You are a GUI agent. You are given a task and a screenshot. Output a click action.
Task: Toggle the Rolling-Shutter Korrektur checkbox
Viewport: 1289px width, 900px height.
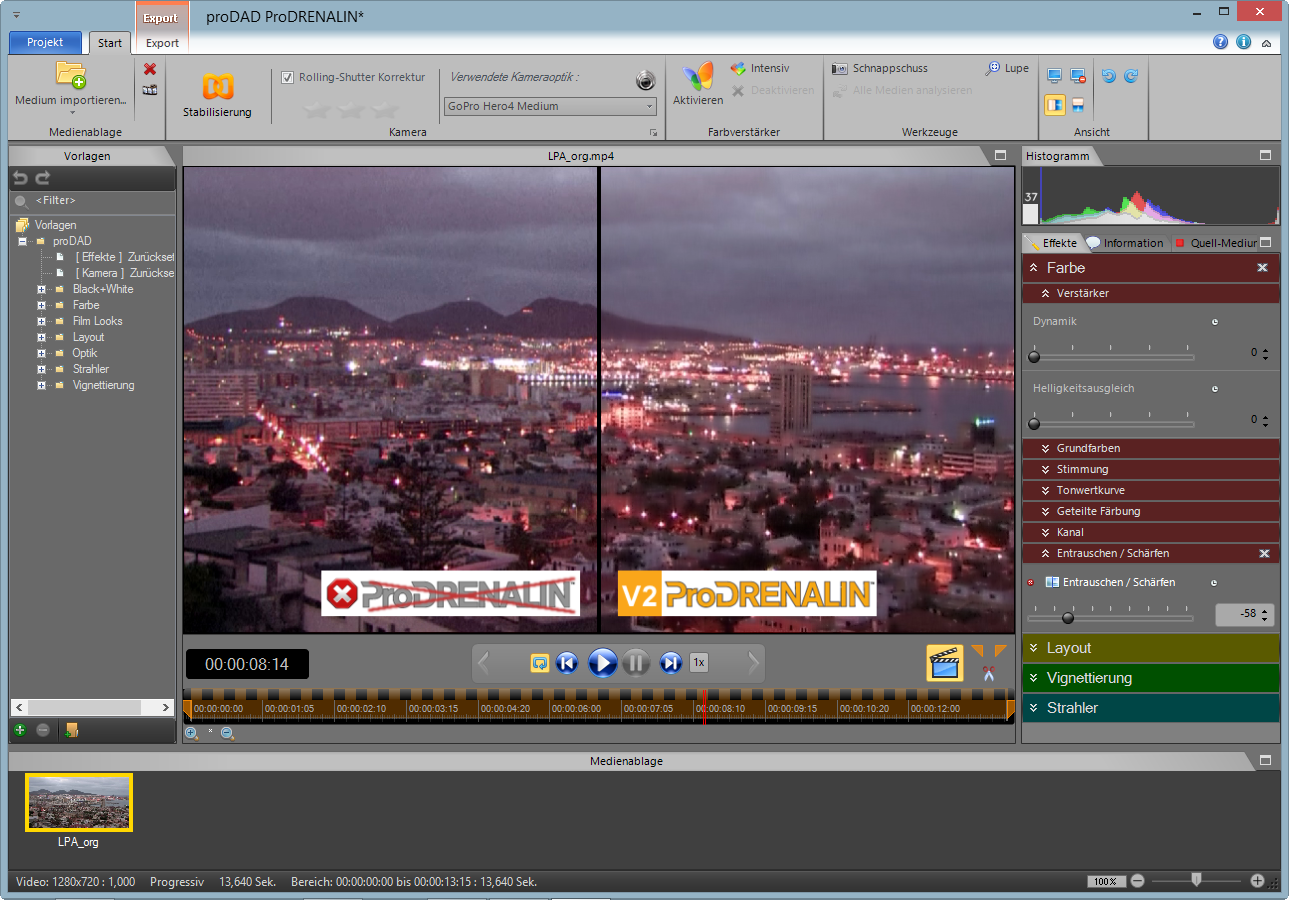pos(288,77)
